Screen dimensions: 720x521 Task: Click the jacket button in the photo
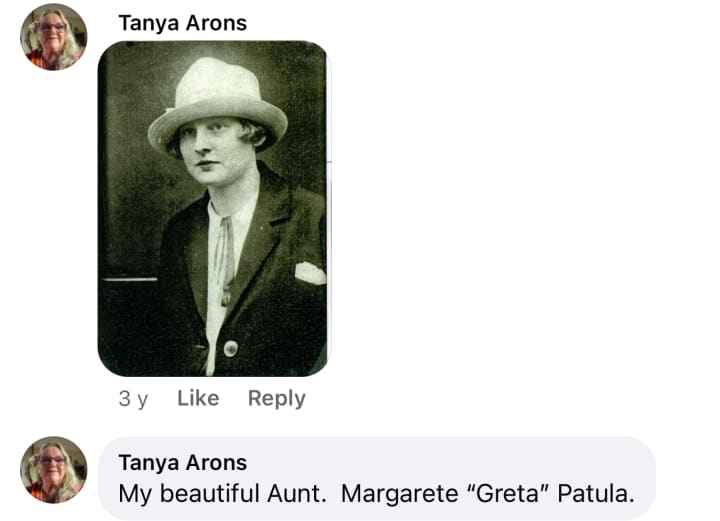click(x=231, y=348)
